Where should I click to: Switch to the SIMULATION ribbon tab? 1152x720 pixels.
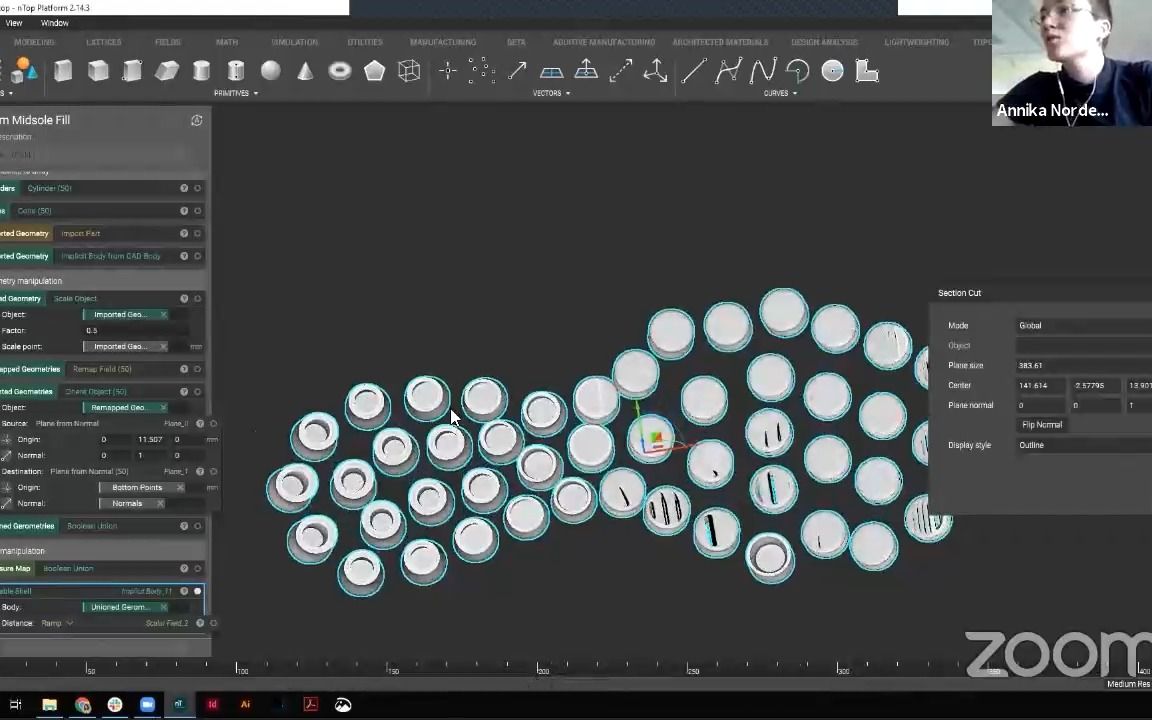294,42
